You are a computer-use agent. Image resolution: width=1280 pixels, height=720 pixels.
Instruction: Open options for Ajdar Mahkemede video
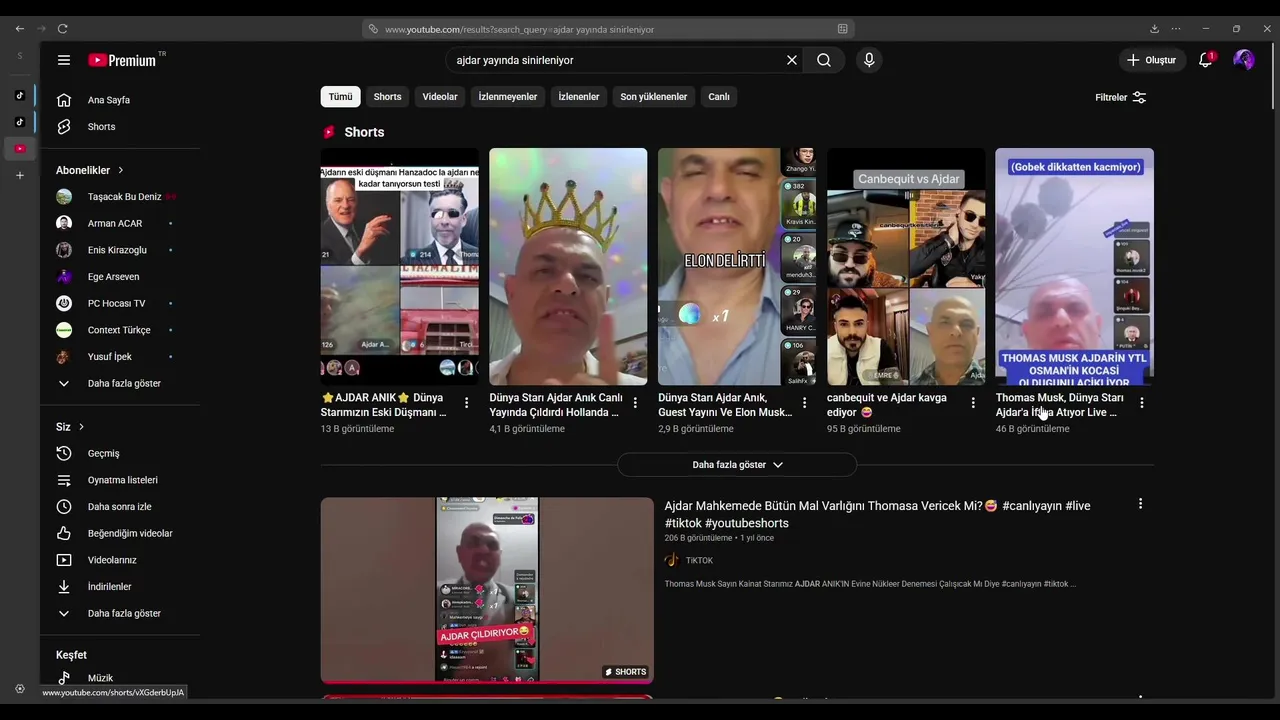pos(1140,504)
